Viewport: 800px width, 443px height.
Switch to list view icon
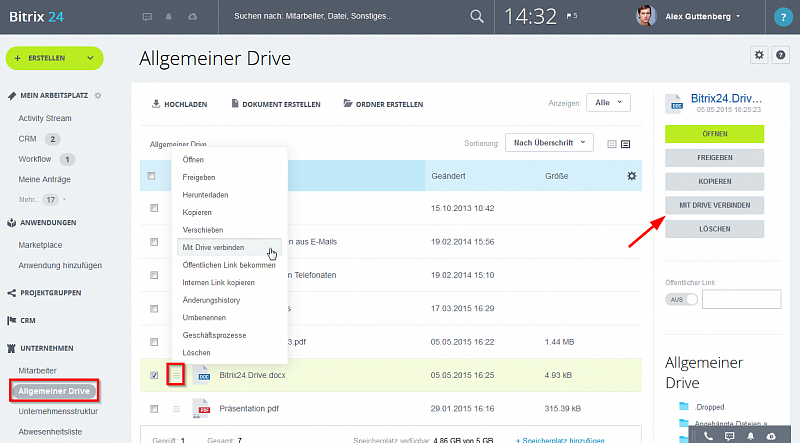click(x=626, y=144)
